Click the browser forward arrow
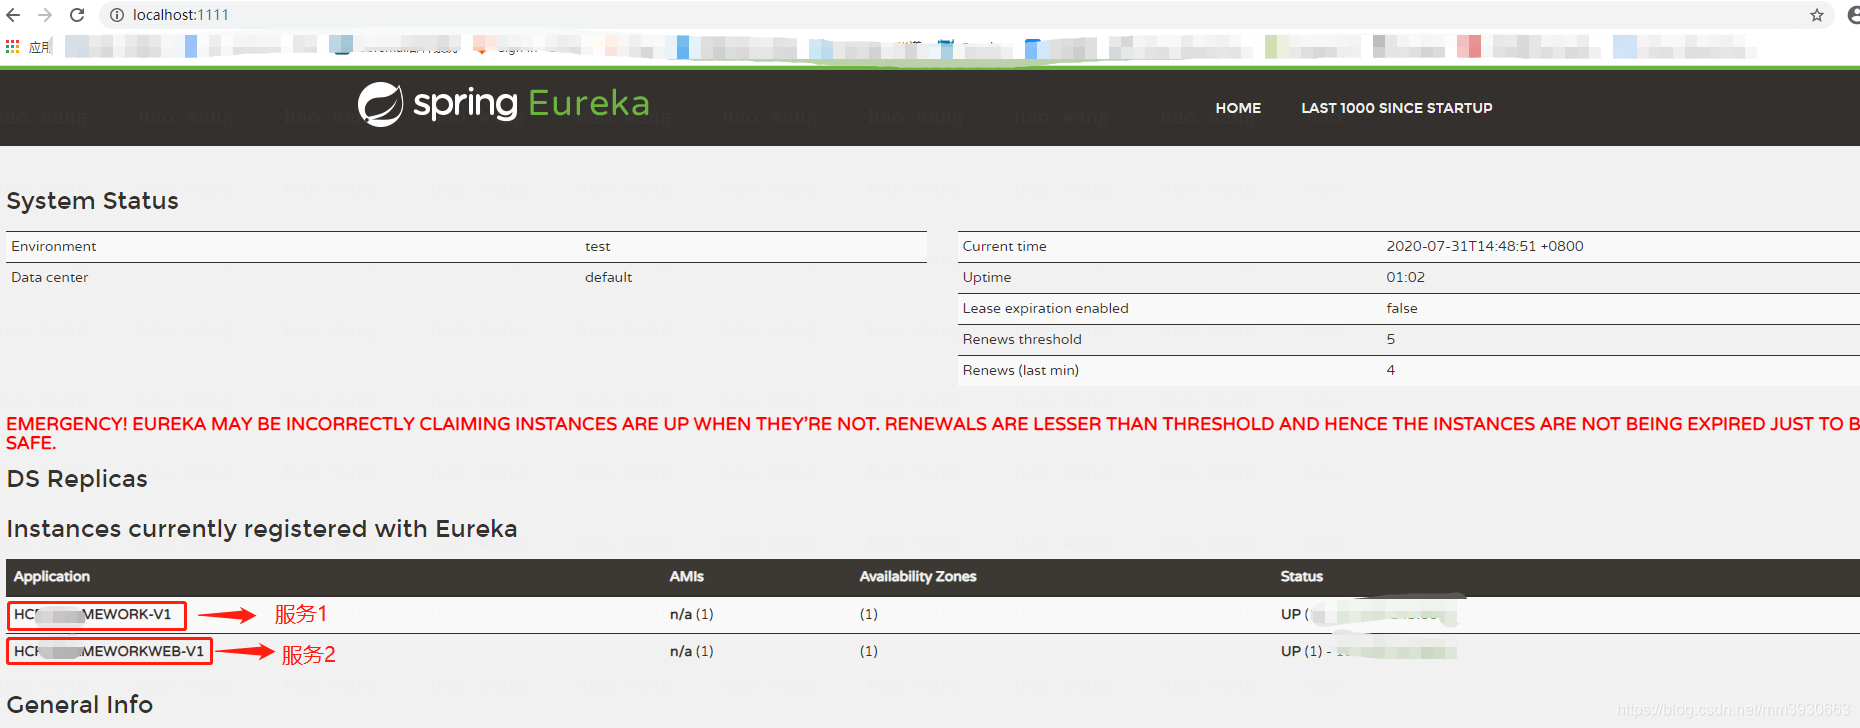This screenshot has height=728, width=1860. click(x=45, y=15)
